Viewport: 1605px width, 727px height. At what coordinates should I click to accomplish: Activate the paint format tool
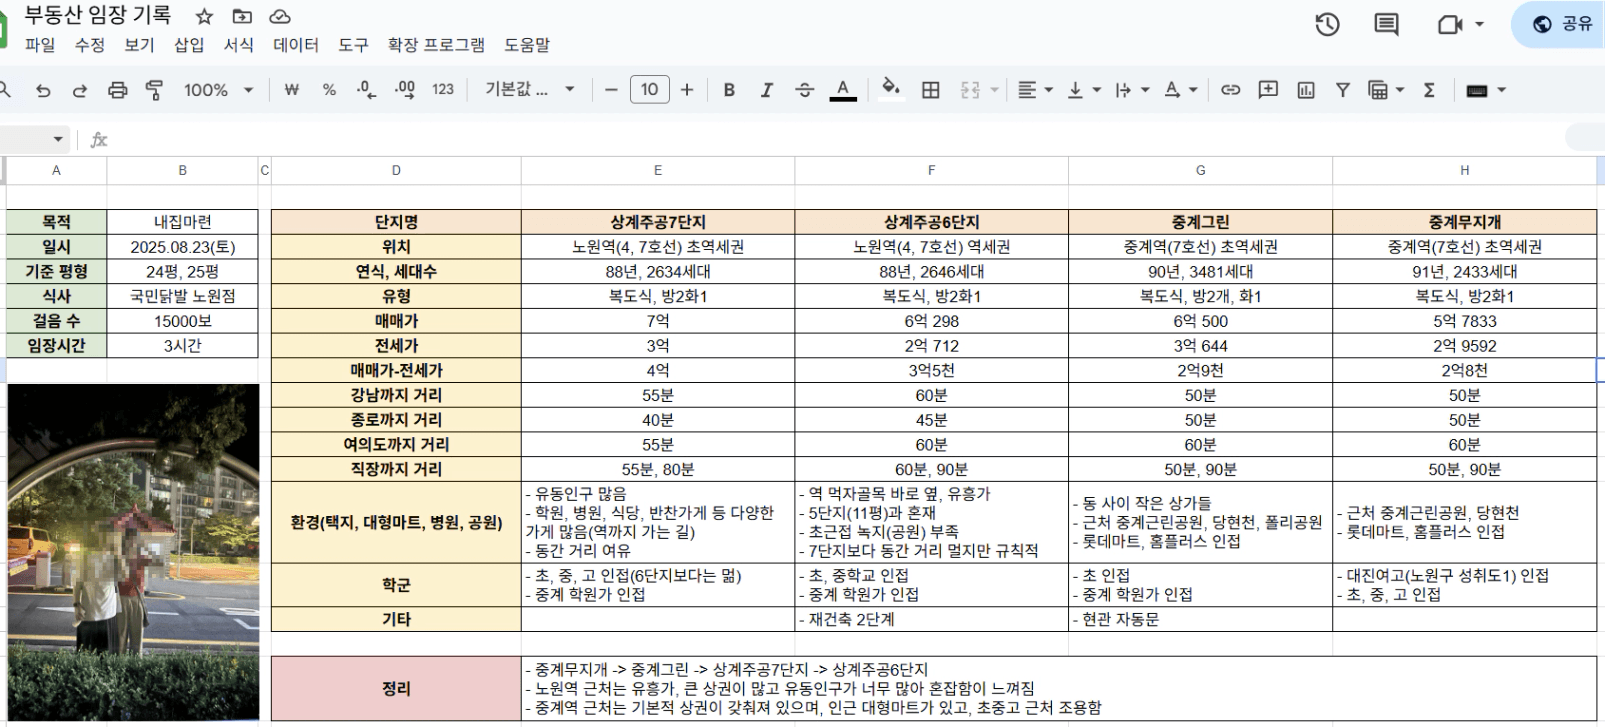154,90
